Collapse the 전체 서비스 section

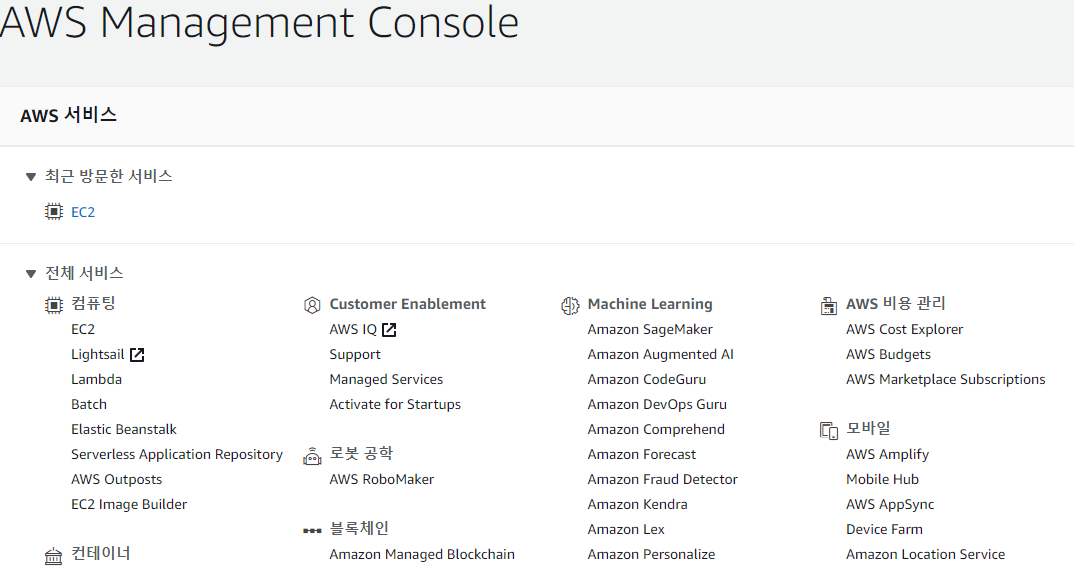click(x=30, y=274)
